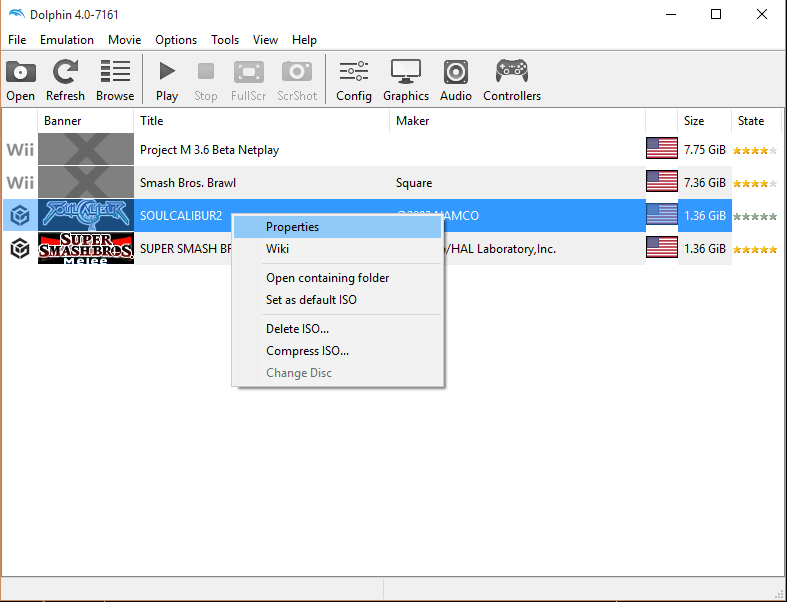Open Controllers settings gamepad icon

[512, 71]
